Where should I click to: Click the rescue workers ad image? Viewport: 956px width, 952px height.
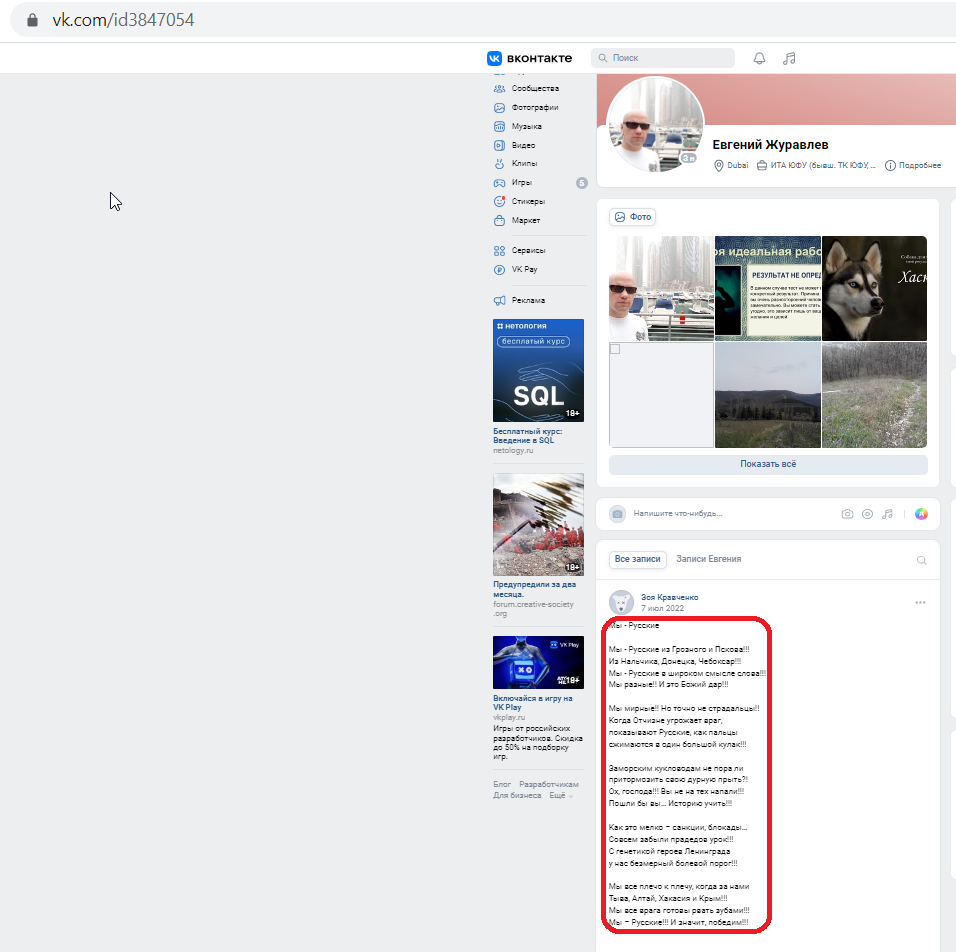(x=538, y=524)
